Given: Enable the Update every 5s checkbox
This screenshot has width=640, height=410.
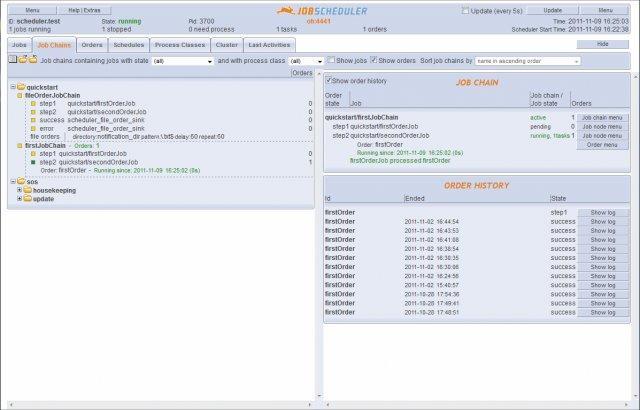Looking at the screenshot, I should (x=465, y=11).
